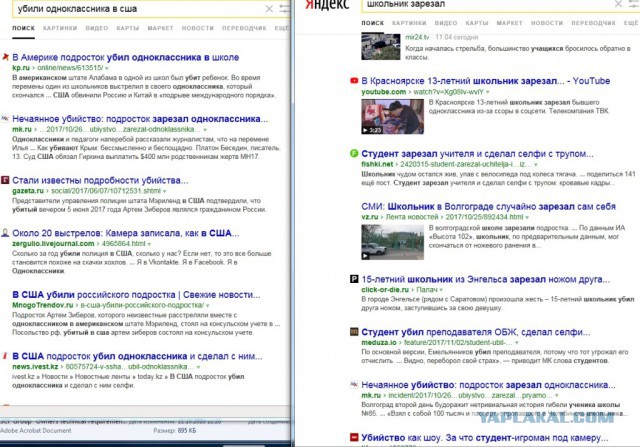The image size is (640, 447).
Task: Click the news.ivest.kz favicon icon
Action: coord(5,356)
